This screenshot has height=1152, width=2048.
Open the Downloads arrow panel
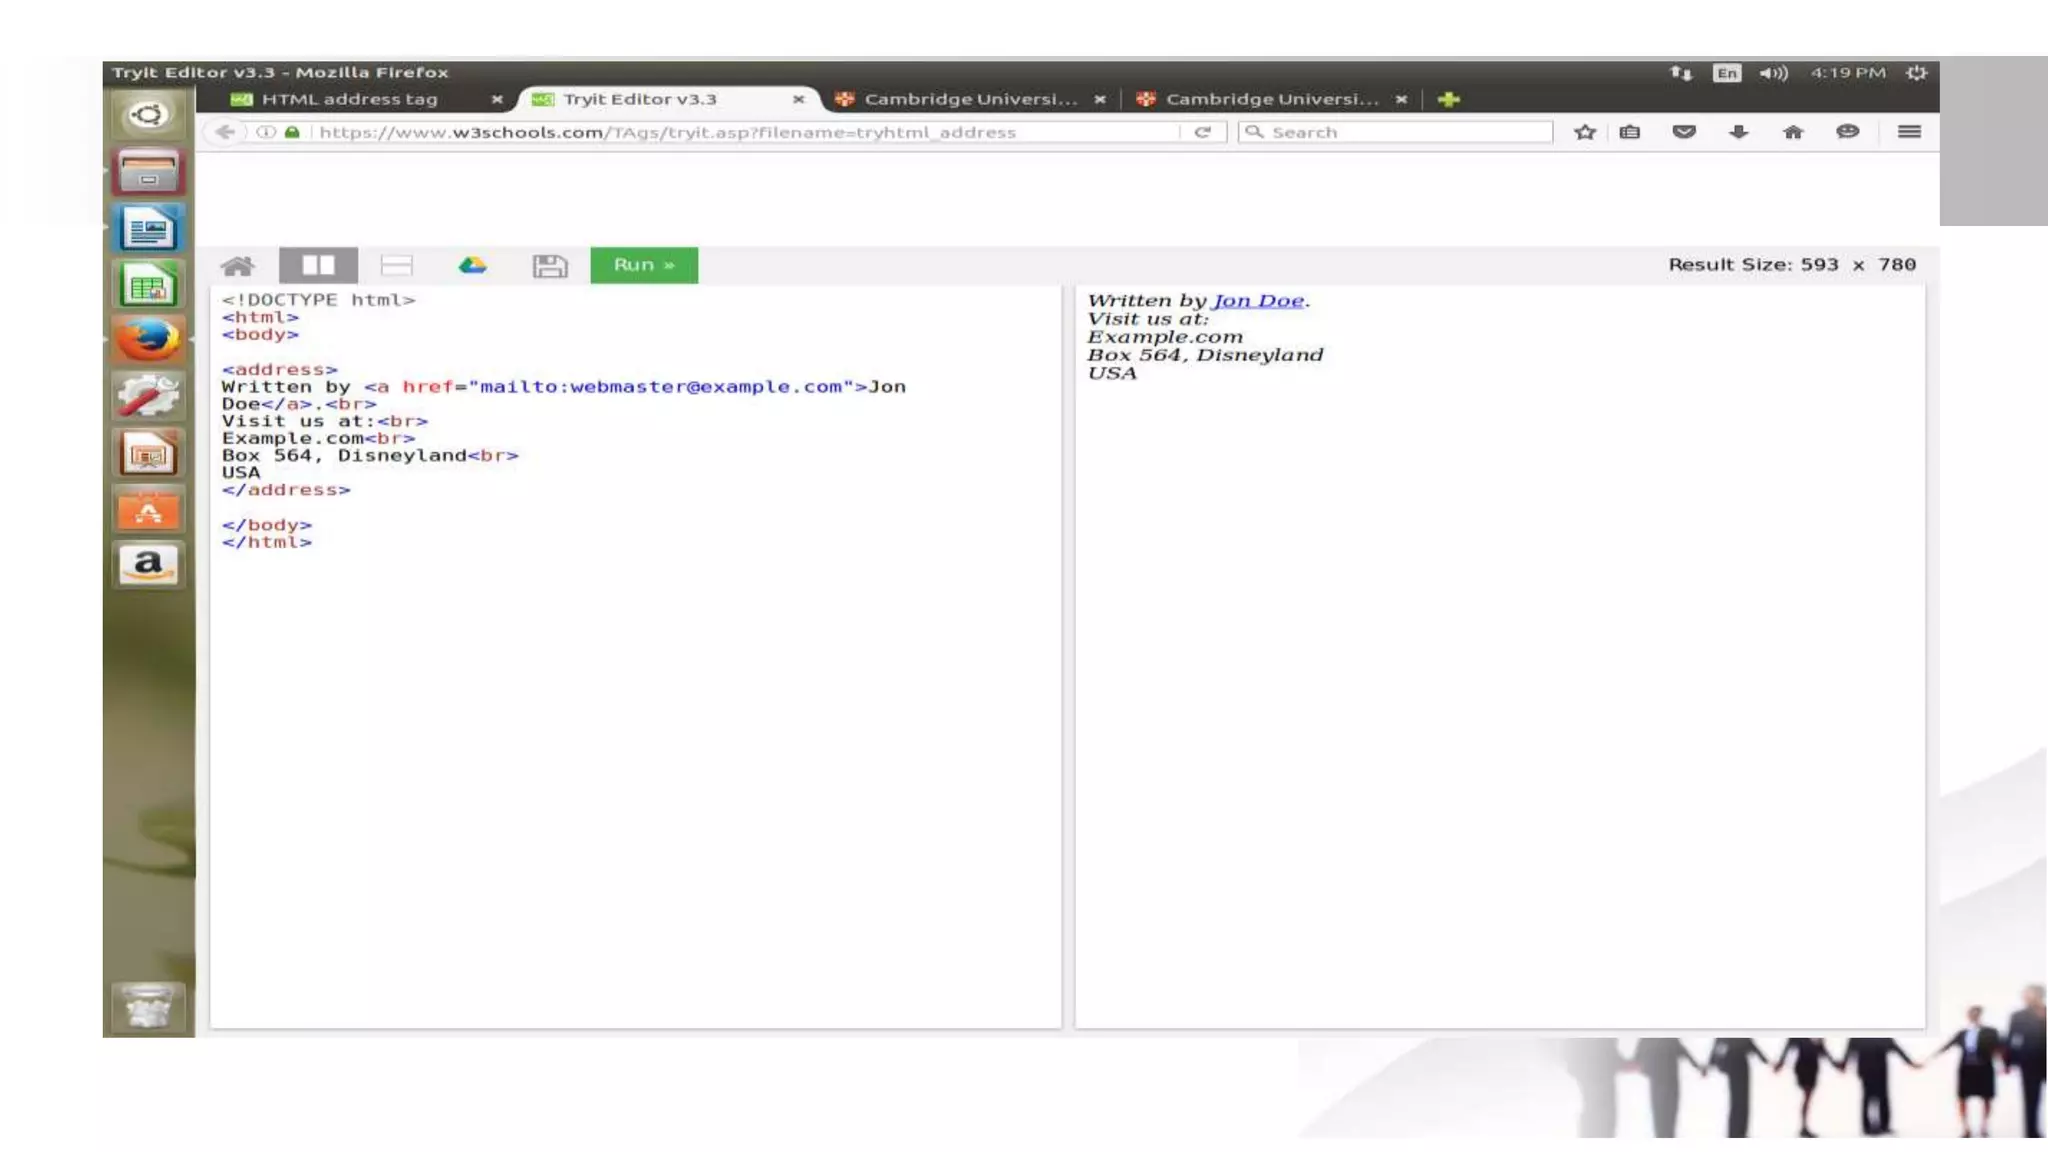pos(1739,132)
